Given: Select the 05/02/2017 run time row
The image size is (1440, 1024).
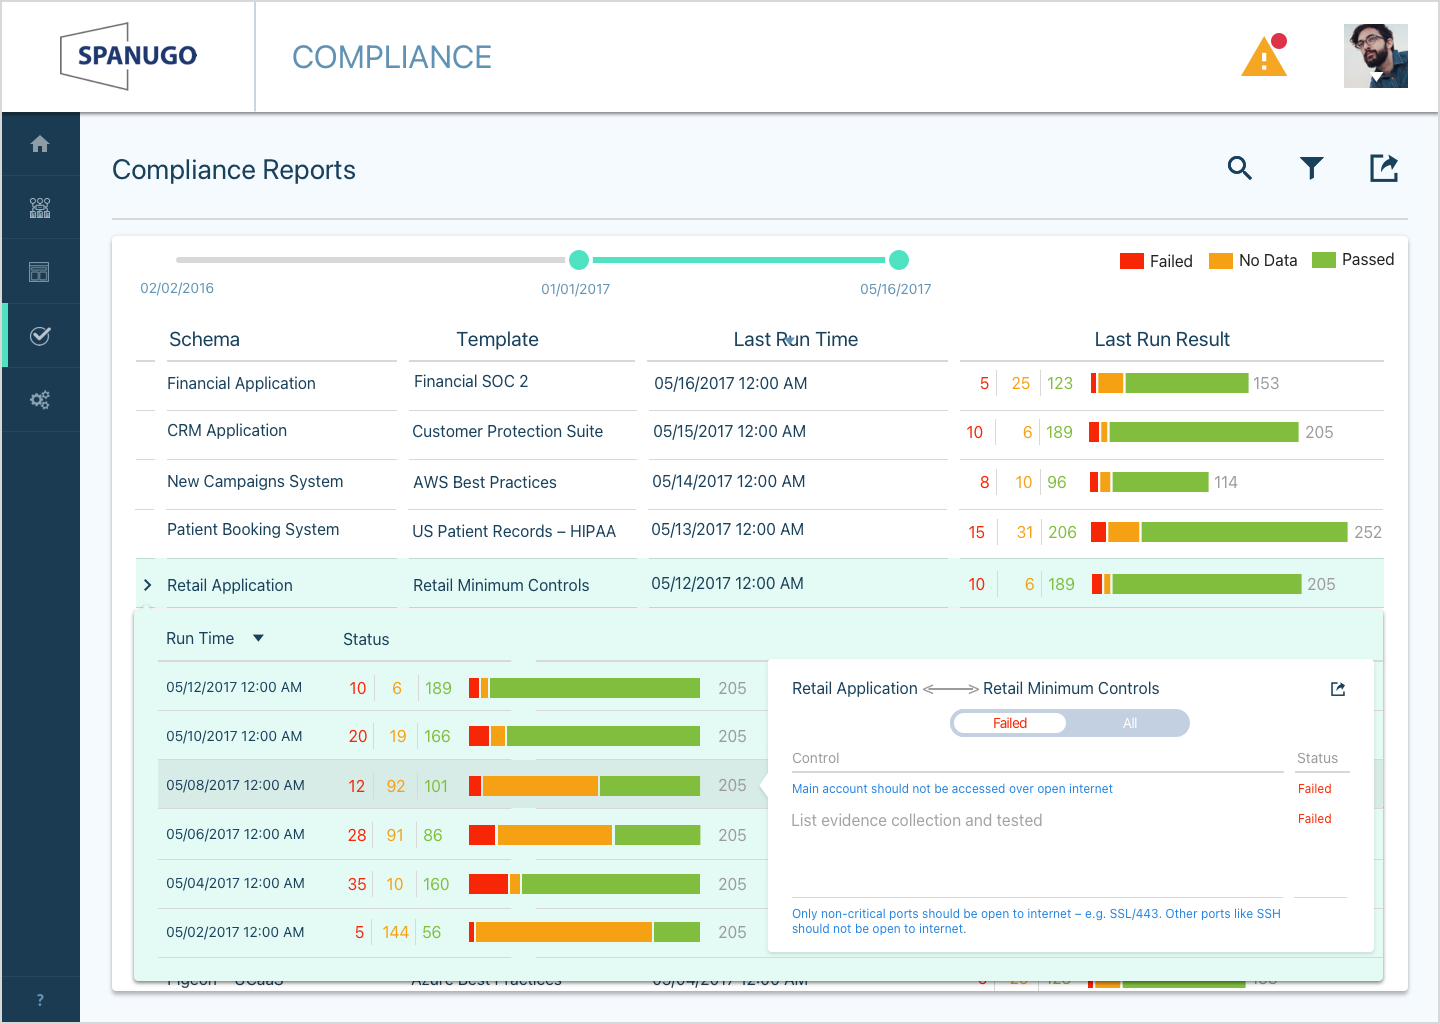Looking at the screenshot, I should (462, 932).
